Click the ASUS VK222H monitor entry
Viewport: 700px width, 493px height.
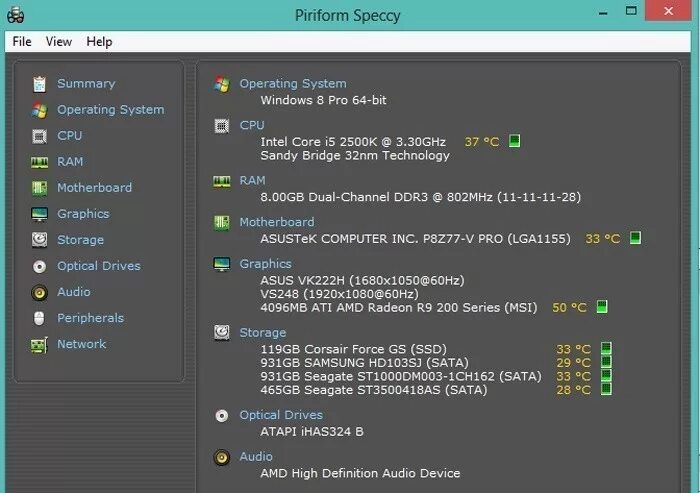tap(362, 280)
